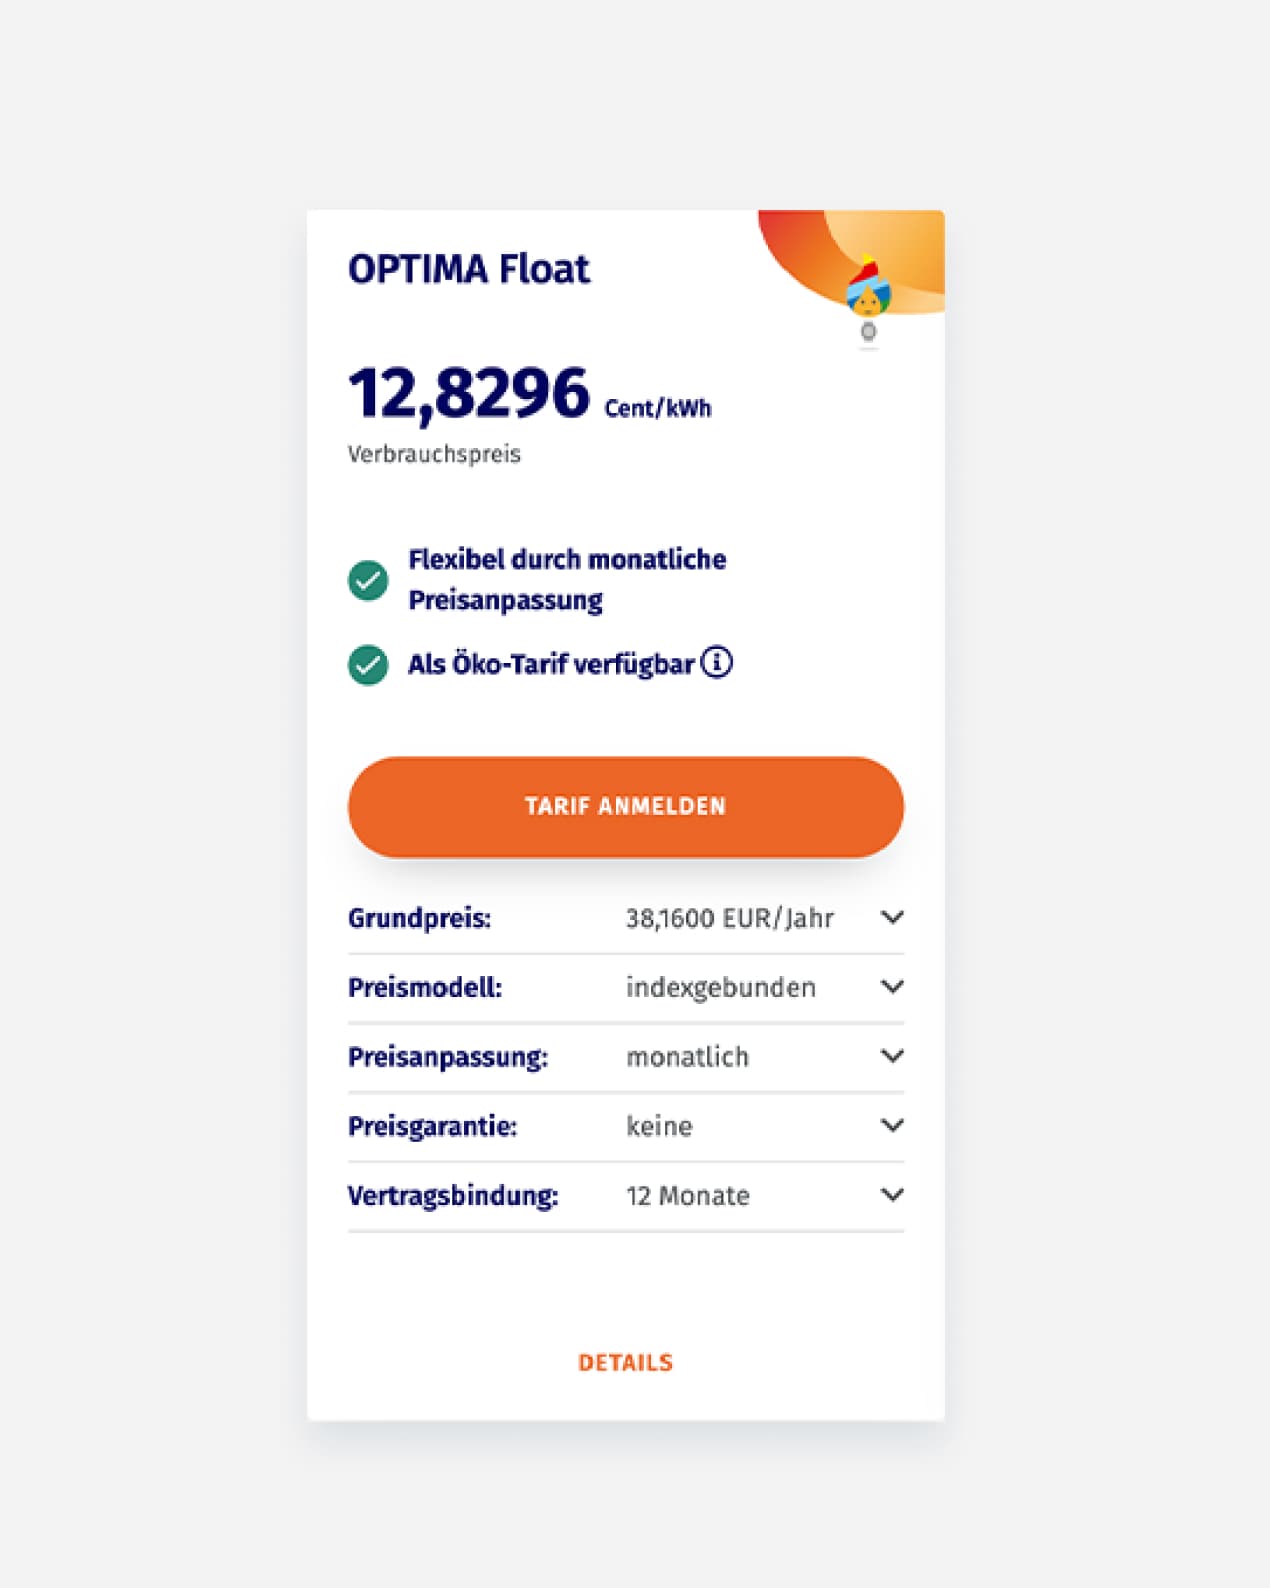Screen dimensions: 1270x1588
Task: Click the info icon beside Öko-Tarif
Action: (716, 662)
